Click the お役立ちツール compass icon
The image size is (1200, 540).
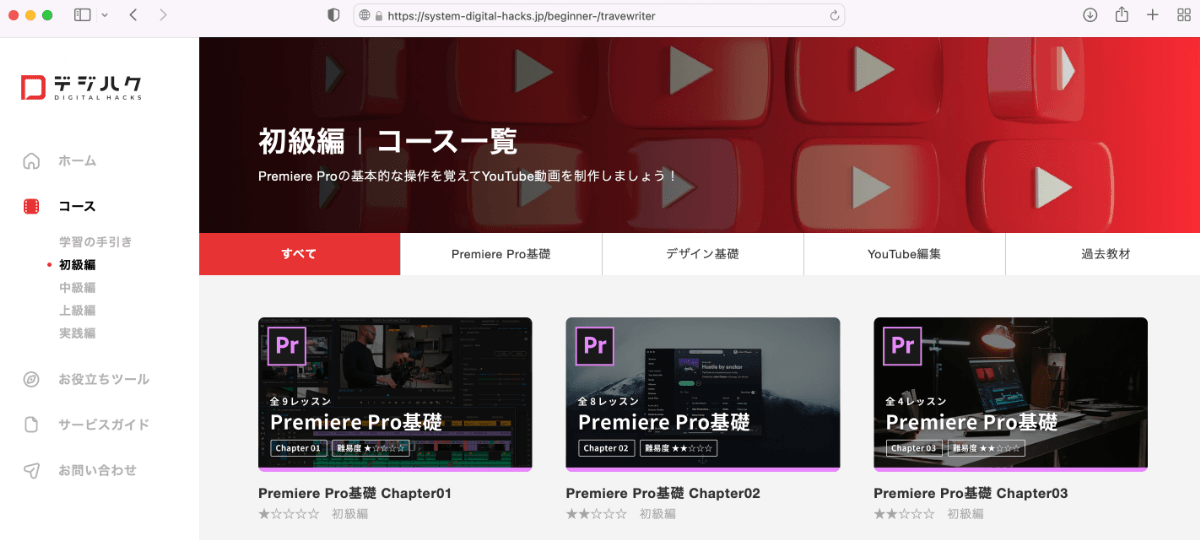pos(32,380)
